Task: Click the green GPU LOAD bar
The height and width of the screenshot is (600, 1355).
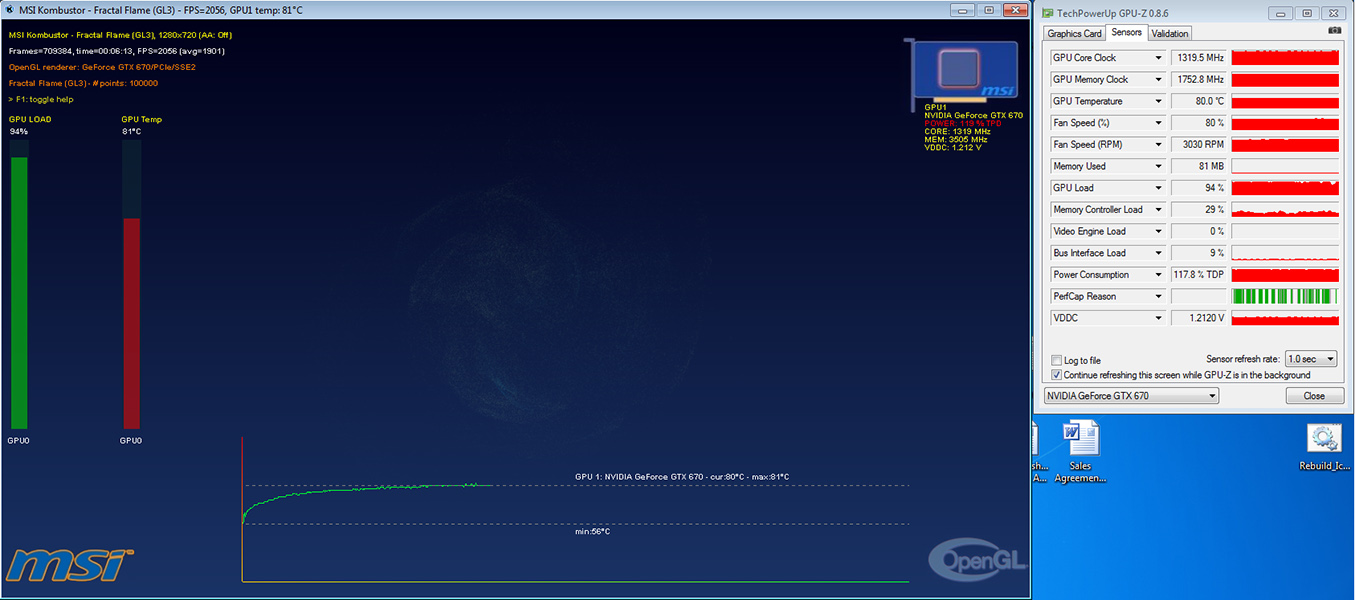Action: click(x=19, y=293)
